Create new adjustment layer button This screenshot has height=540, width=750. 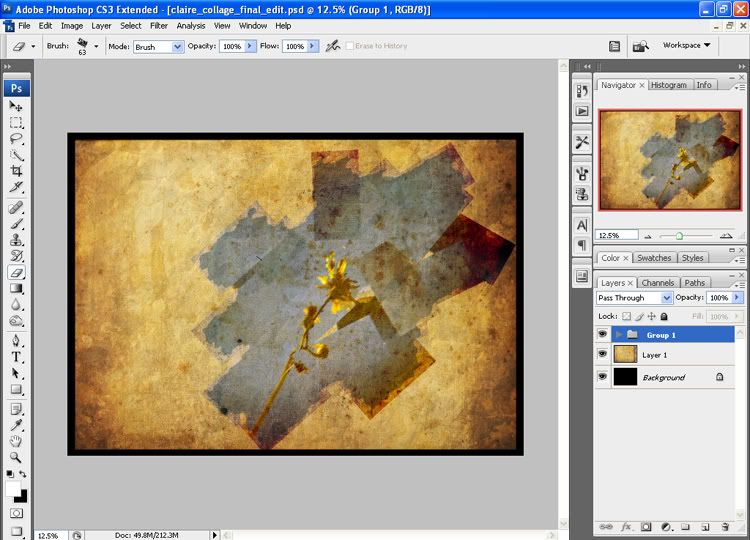(666, 527)
